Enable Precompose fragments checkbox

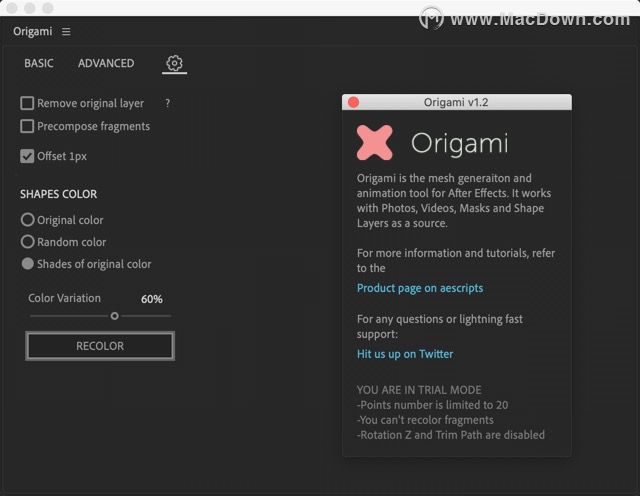(27, 126)
